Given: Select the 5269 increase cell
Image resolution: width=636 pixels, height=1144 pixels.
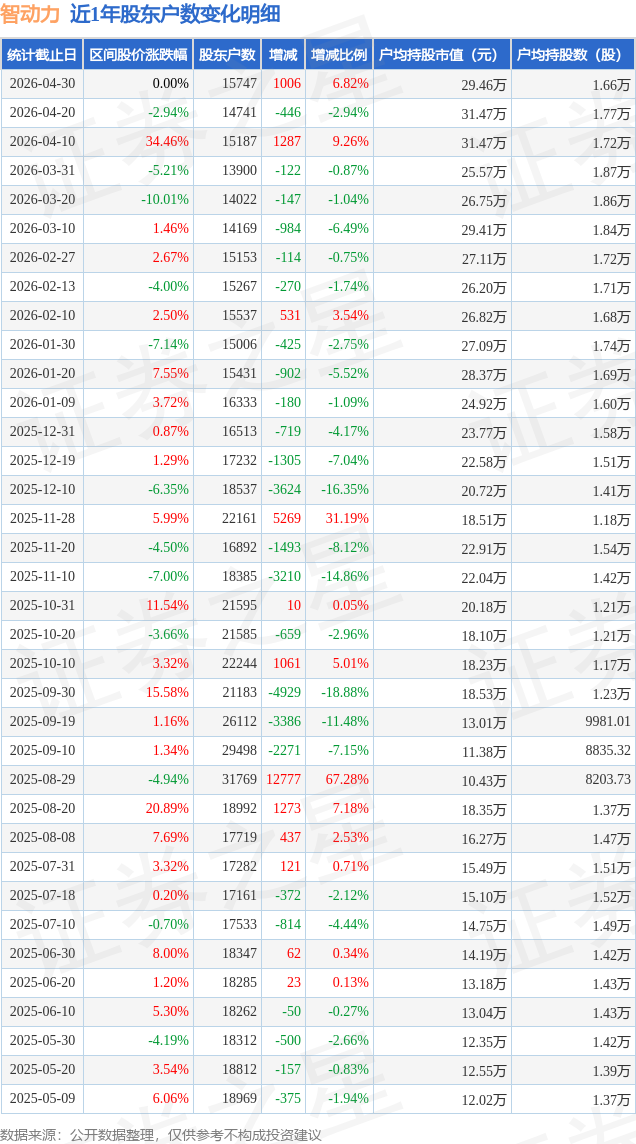Looking at the screenshot, I should click(x=283, y=519).
